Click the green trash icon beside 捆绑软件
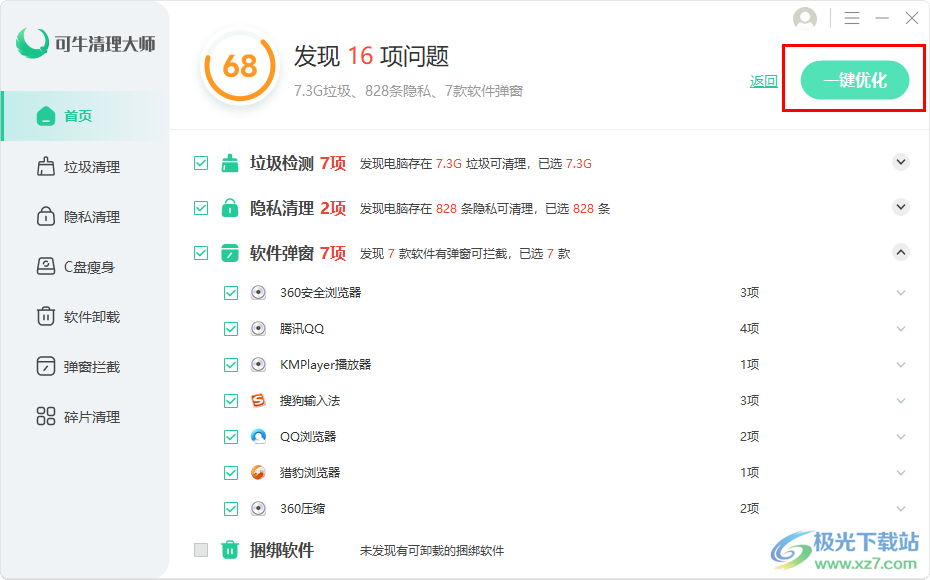Screen dimensions: 930x580 click(230, 550)
